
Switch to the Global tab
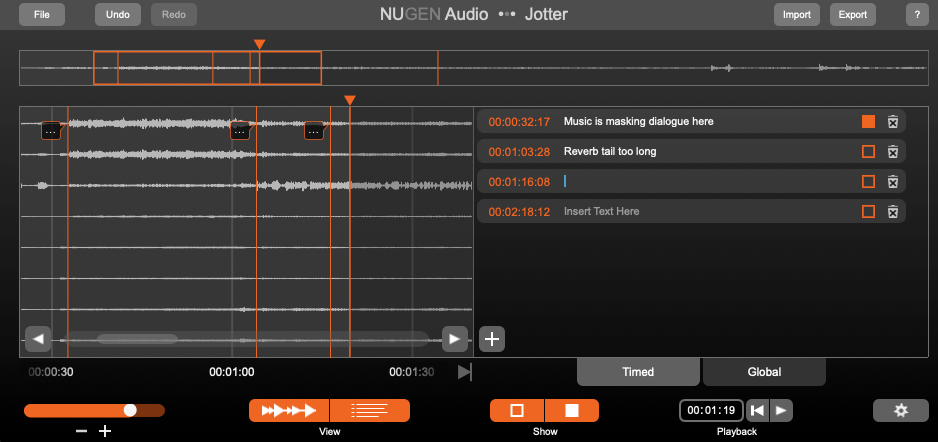pyautogui.click(x=764, y=372)
